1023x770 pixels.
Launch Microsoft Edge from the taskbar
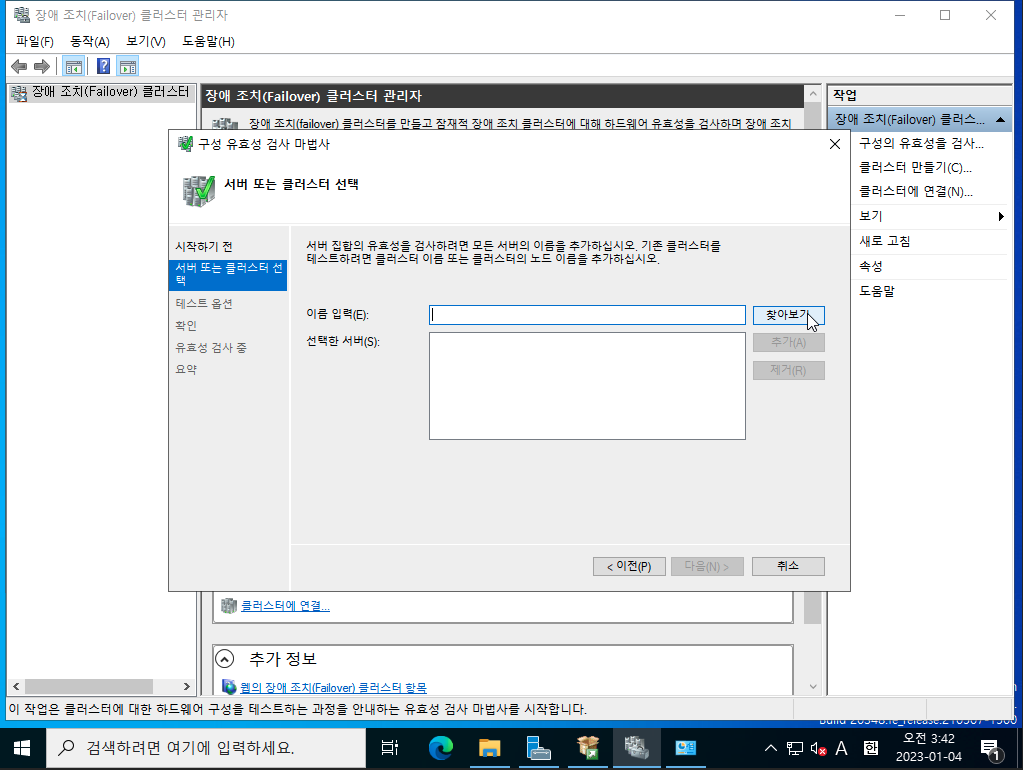[440, 748]
